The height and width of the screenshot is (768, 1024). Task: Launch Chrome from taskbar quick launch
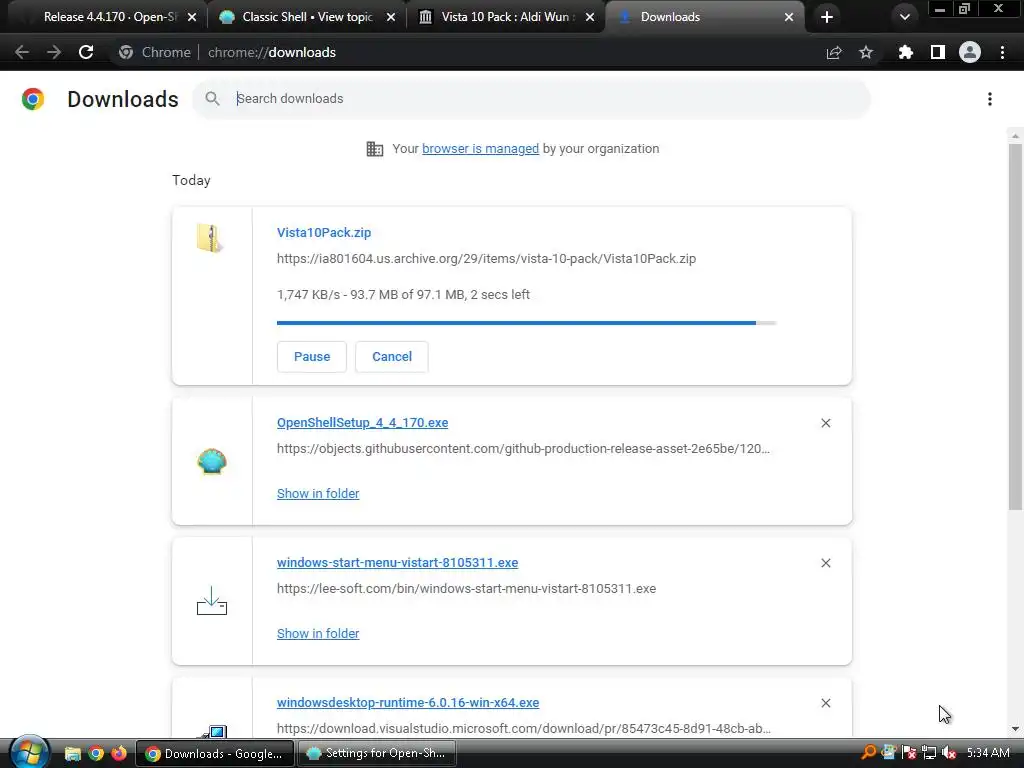tap(96, 754)
